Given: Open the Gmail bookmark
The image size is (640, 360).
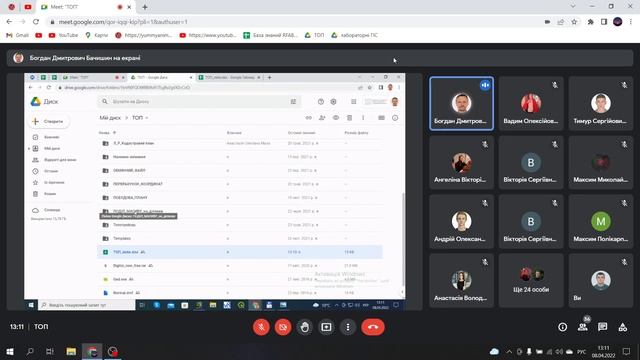Looking at the screenshot, I should (17, 35).
